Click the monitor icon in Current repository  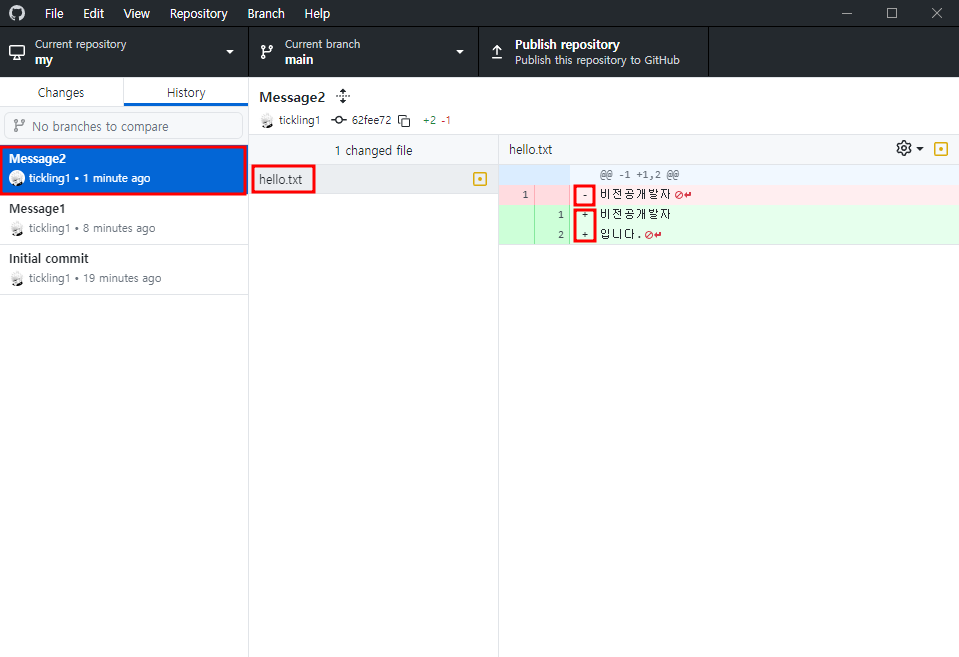click(17, 52)
